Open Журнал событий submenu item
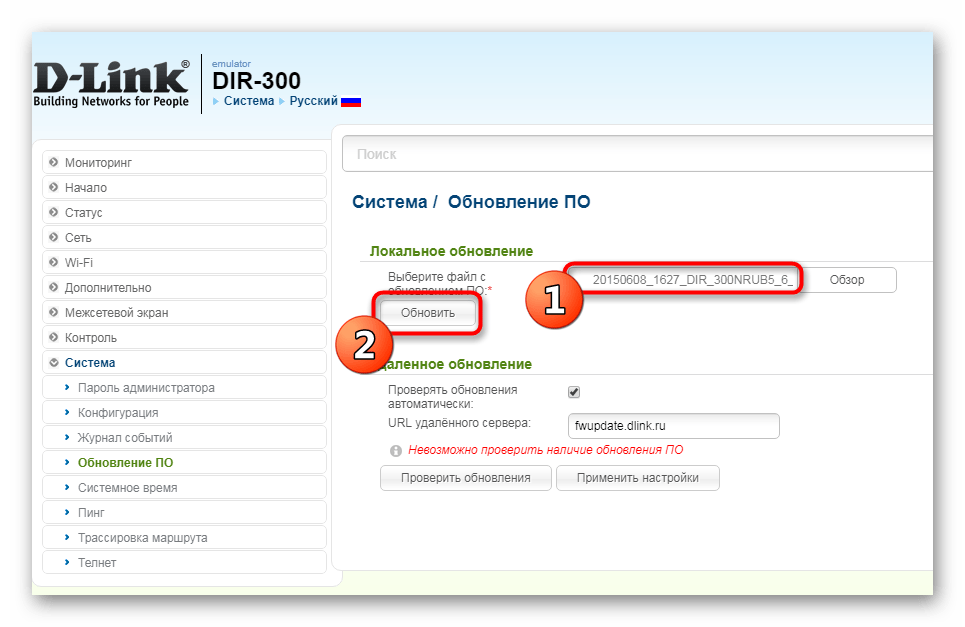The height and width of the screenshot is (627, 965). click(x=184, y=437)
